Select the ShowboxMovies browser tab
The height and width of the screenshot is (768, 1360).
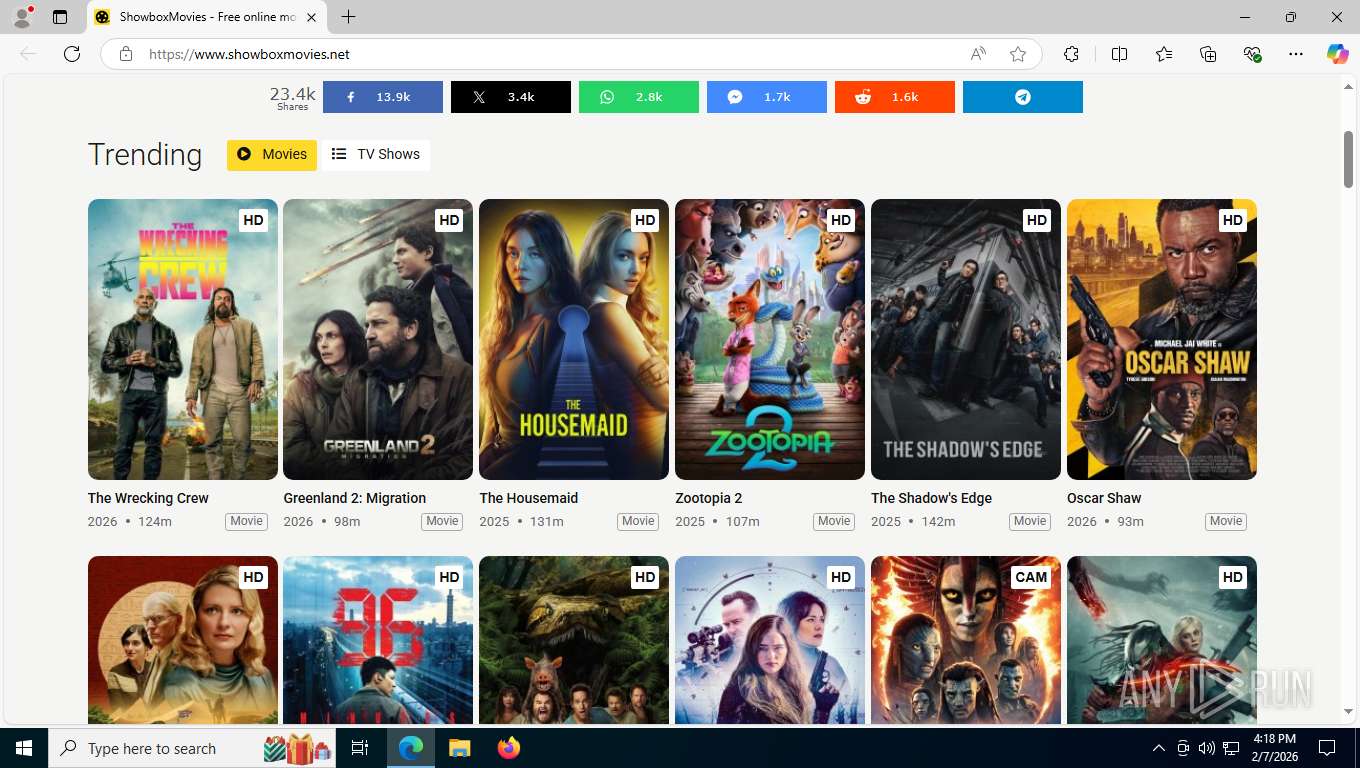point(207,17)
